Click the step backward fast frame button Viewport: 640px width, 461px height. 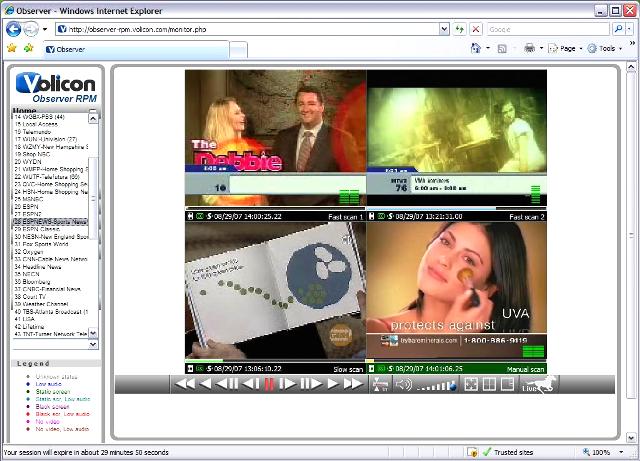tap(227, 384)
